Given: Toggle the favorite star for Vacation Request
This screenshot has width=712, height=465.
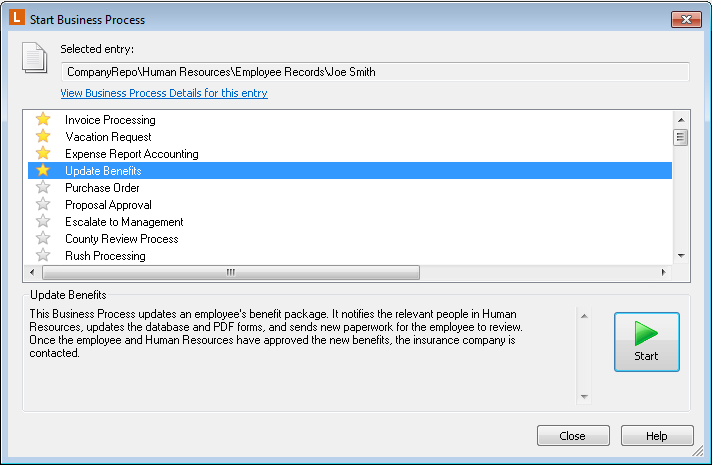Looking at the screenshot, I should 43,137.
